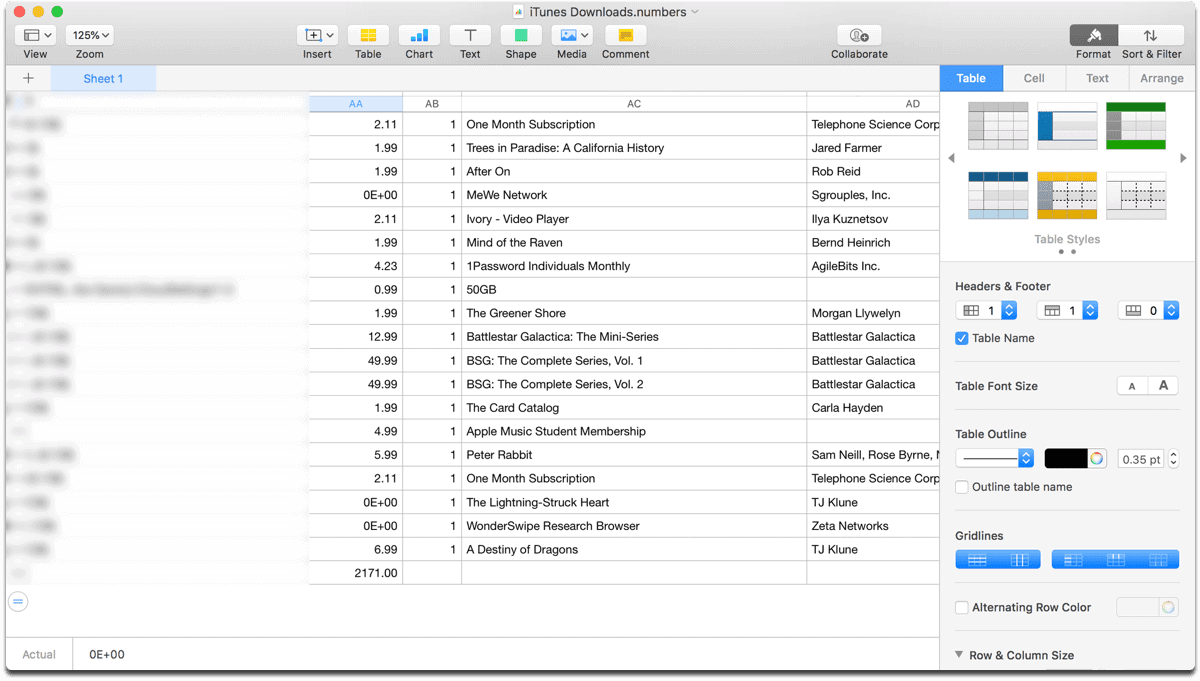The height and width of the screenshot is (681, 1200).
Task: Click the outline thickness 0.35 pt field
Action: pos(1141,459)
